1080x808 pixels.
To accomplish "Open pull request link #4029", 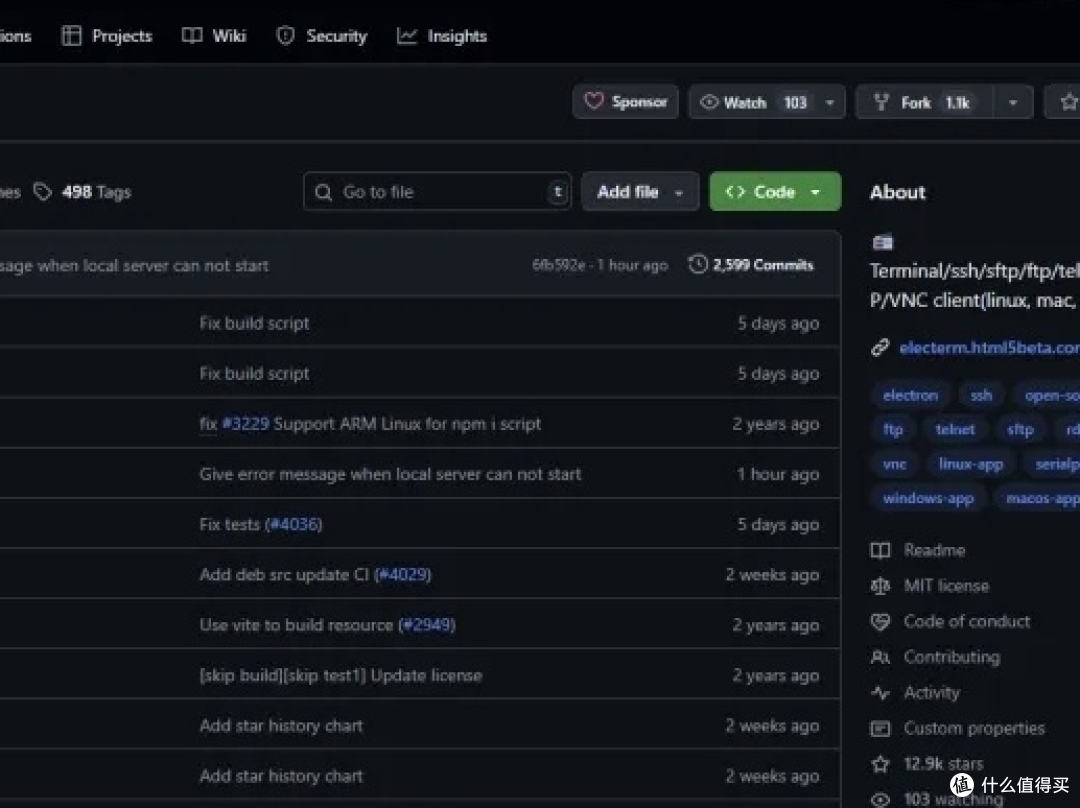I will pos(403,574).
